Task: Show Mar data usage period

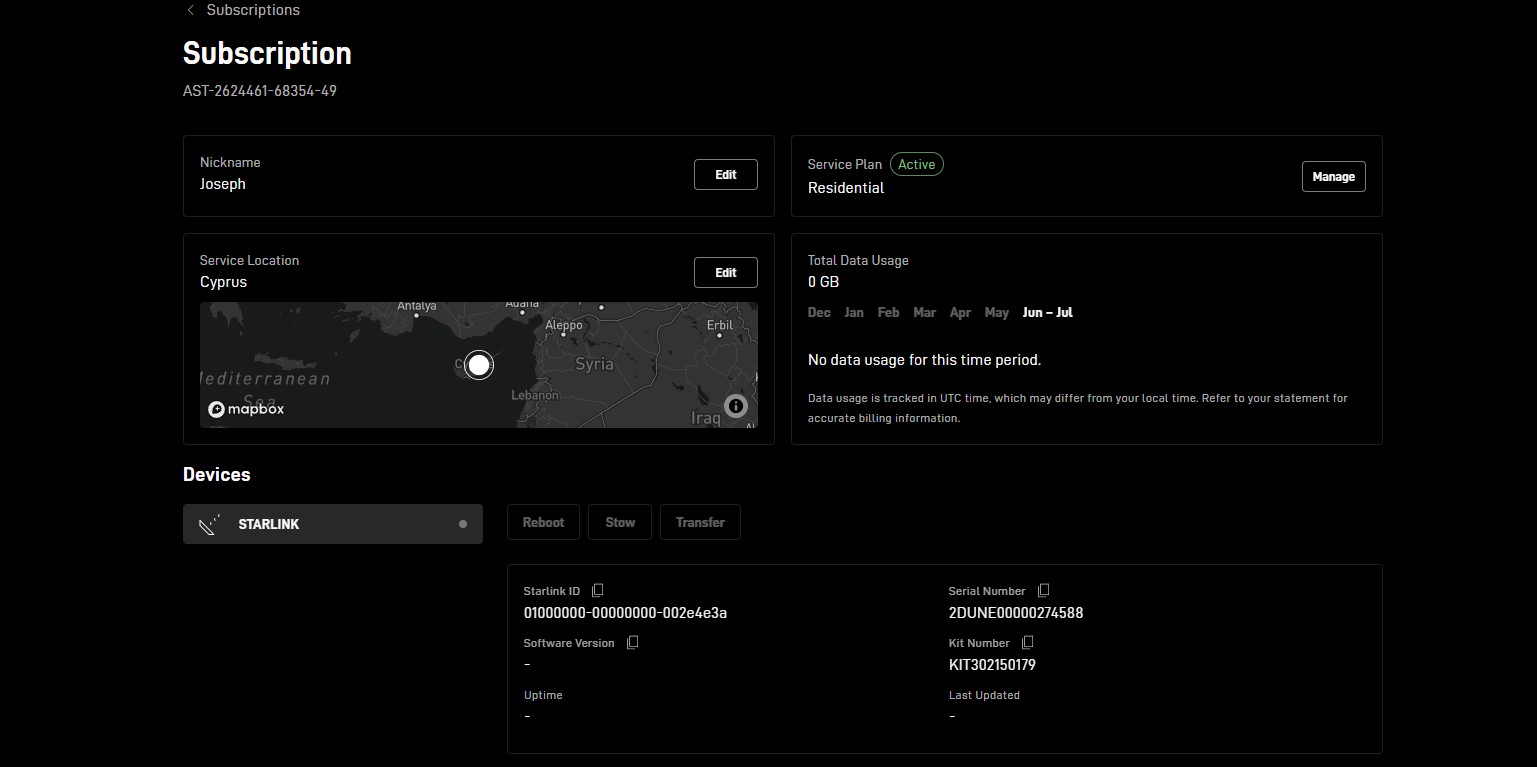Action: pyautogui.click(x=924, y=313)
